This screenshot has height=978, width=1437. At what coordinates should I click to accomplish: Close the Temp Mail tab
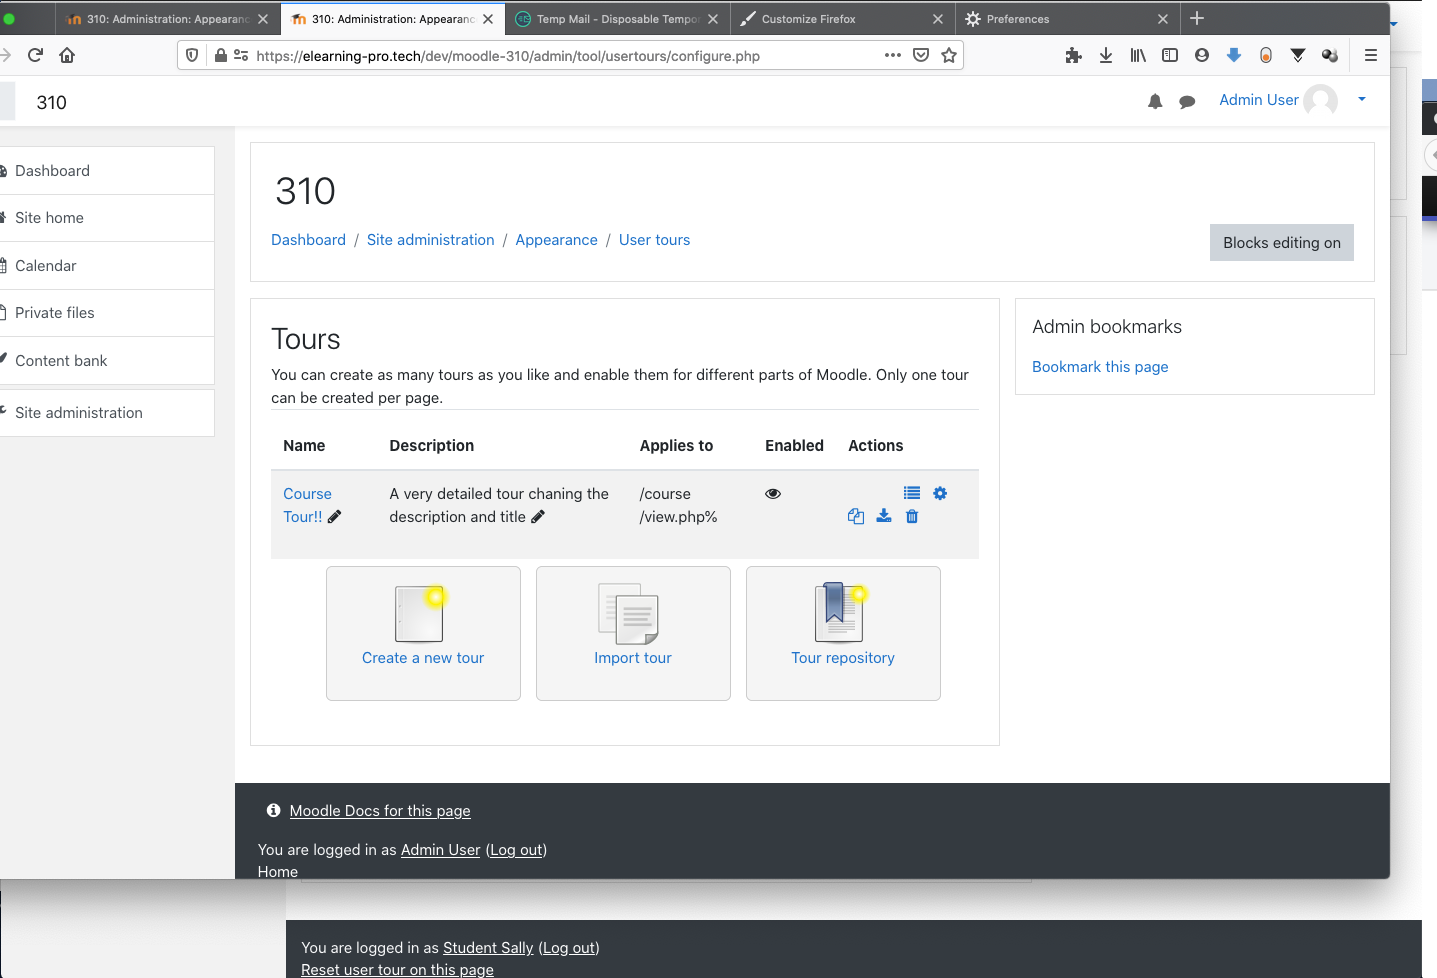713,19
